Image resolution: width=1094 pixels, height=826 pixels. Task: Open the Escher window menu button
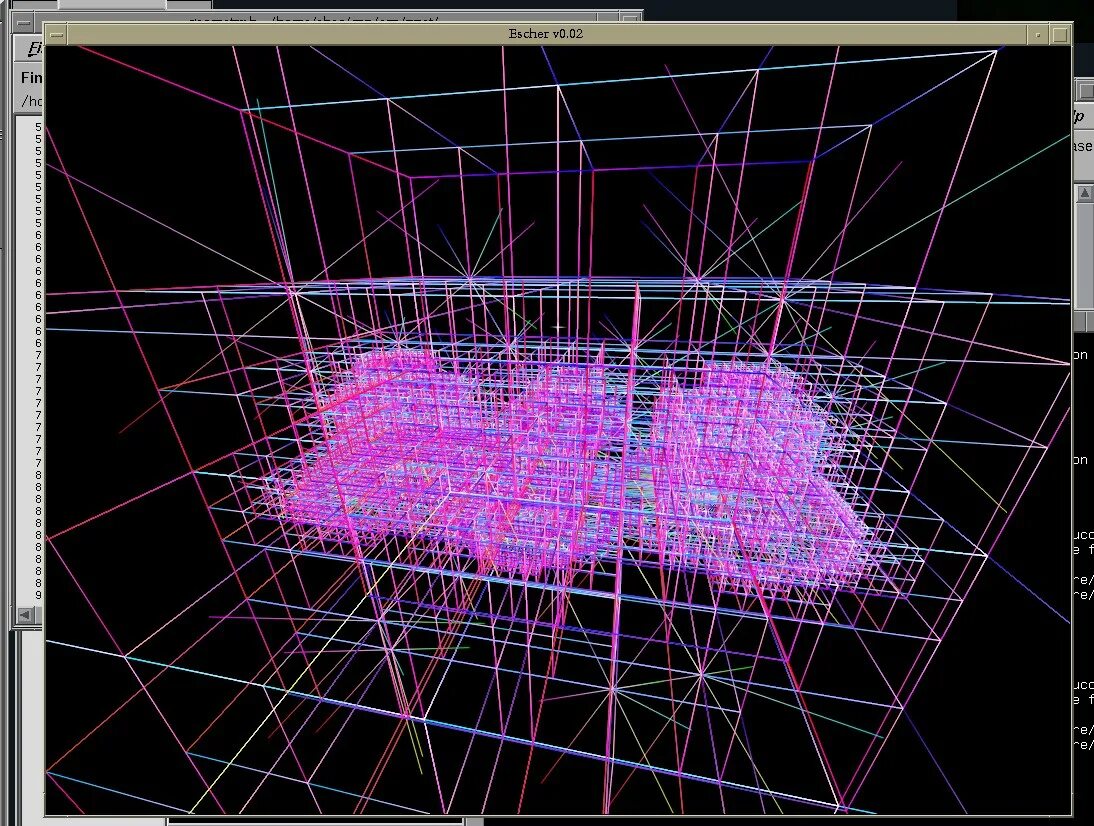[57, 34]
